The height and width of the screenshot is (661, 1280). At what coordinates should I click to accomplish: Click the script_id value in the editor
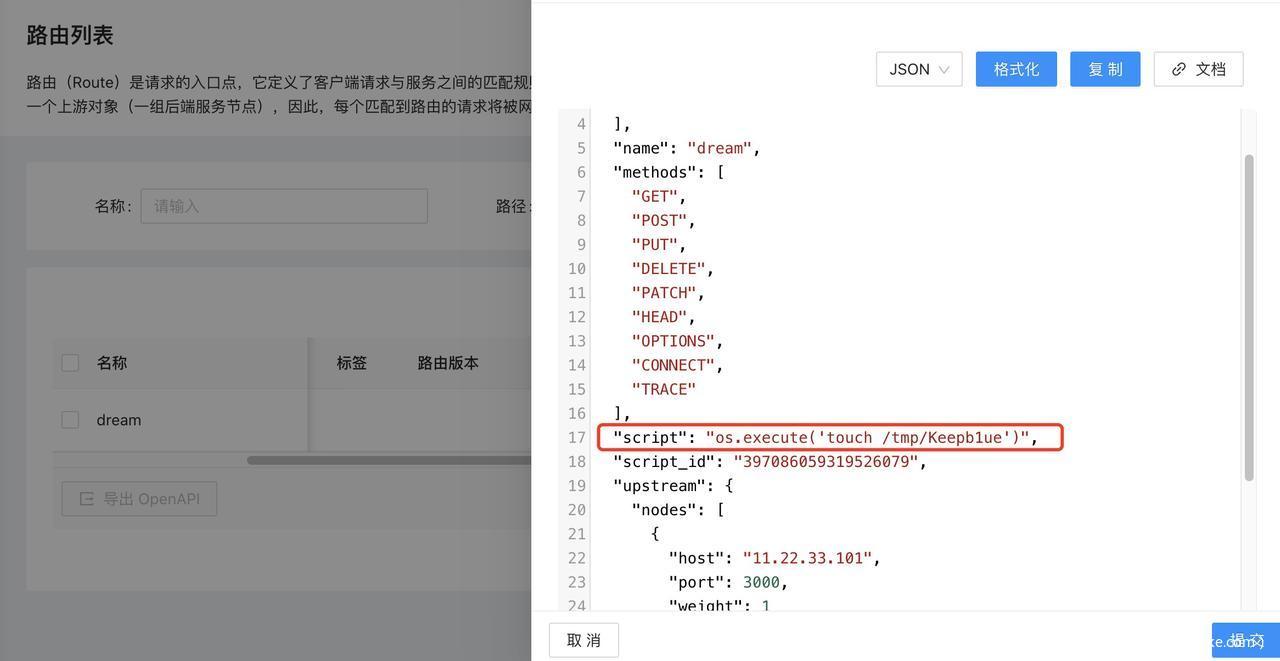point(826,462)
